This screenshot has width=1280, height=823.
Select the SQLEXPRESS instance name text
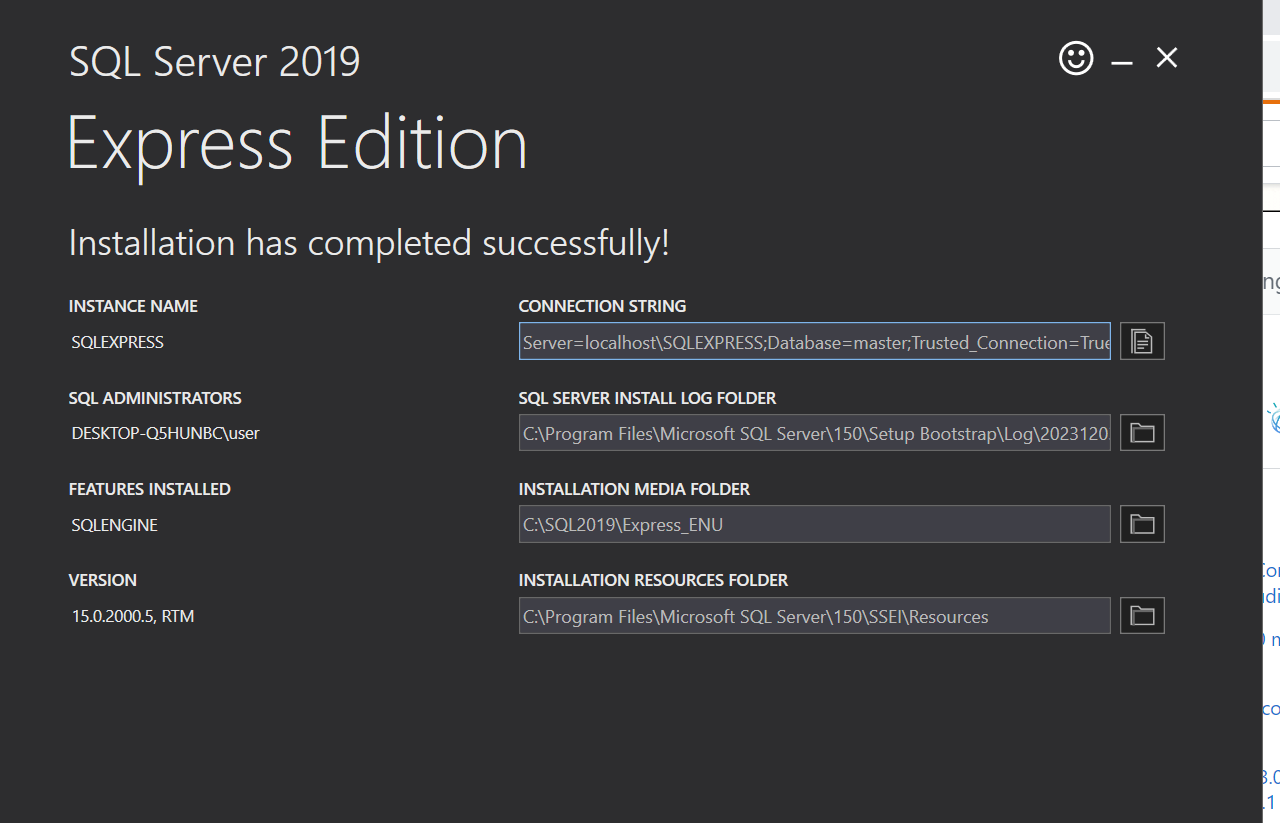[118, 342]
